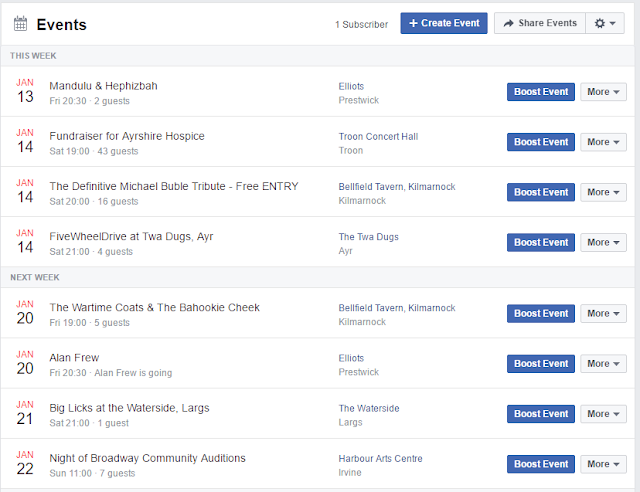Open More dropdown for Alan Frew event
Viewport: 640px width, 492px height.
pos(603,364)
